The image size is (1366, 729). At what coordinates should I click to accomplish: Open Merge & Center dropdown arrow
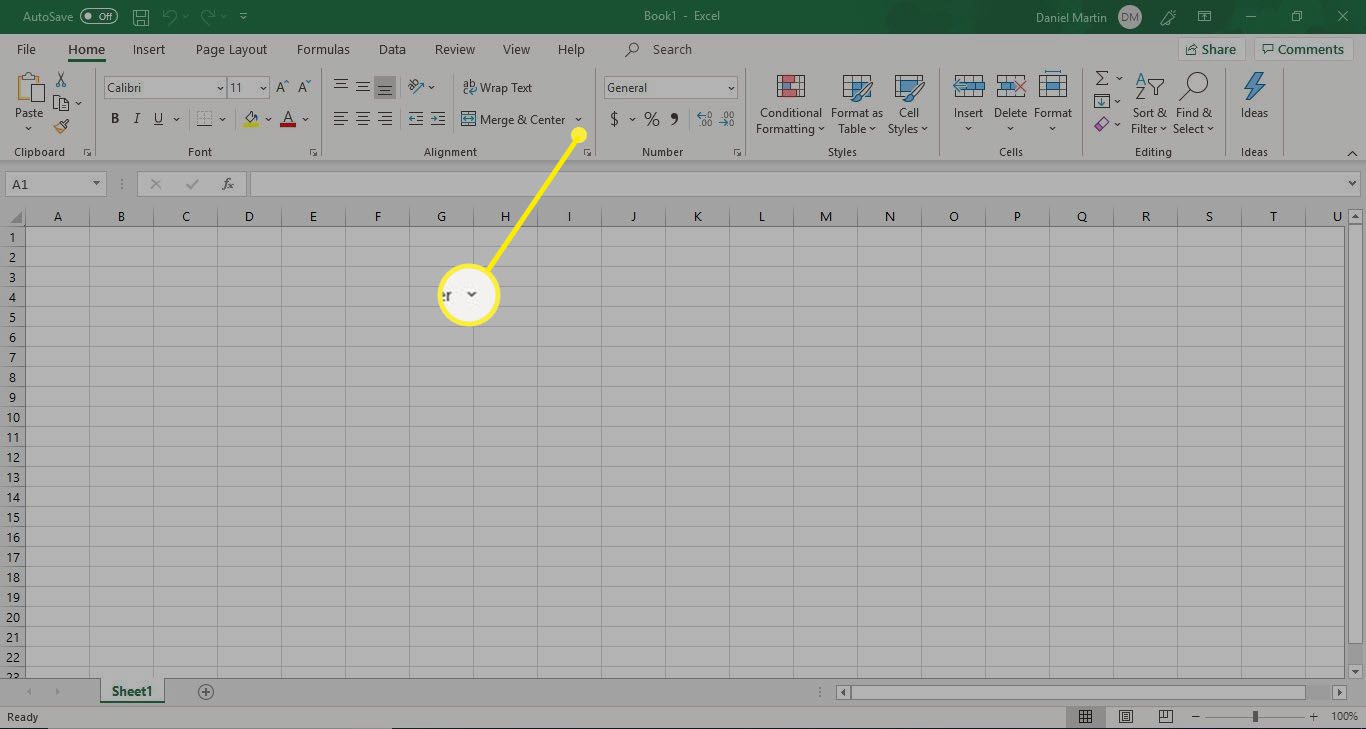pos(578,120)
